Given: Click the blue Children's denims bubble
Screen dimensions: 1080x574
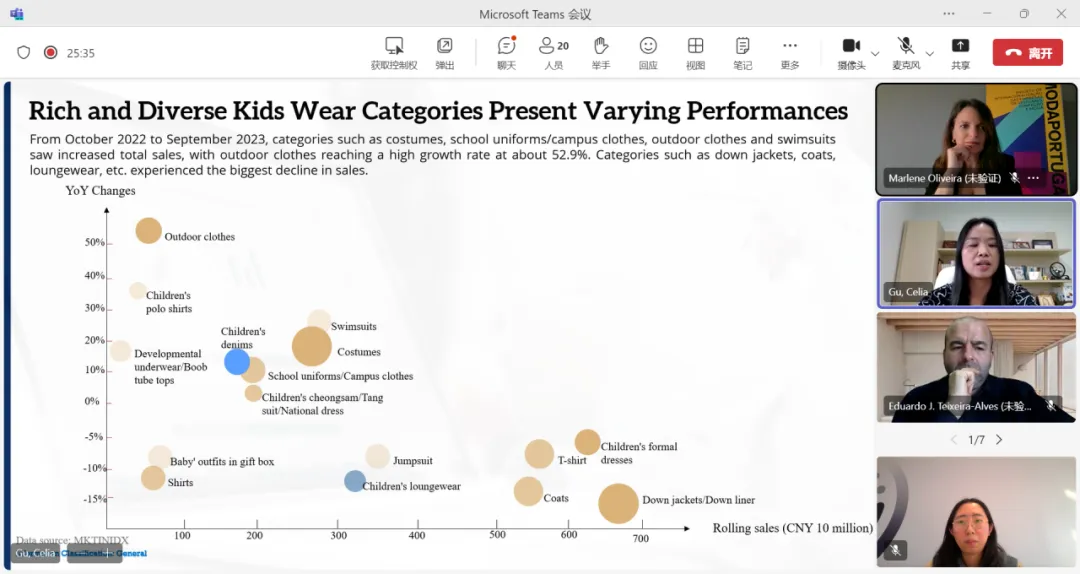Looking at the screenshot, I should point(237,362).
